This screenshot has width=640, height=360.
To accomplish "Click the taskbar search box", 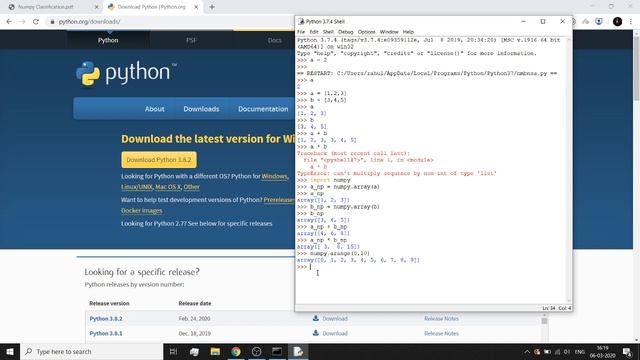I will 91,351.
